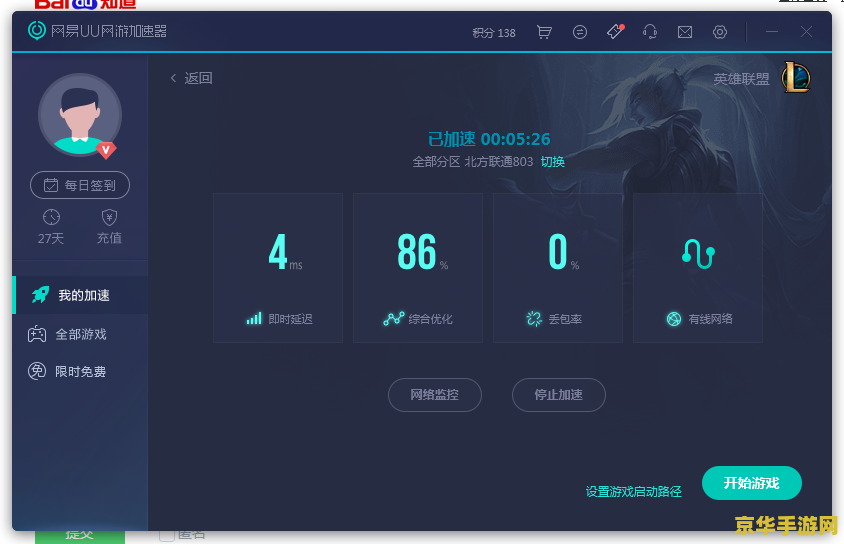Click the 每日签到 daily check-in button
Image resolution: width=844 pixels, height=544 pixels.
coord(80,185)
